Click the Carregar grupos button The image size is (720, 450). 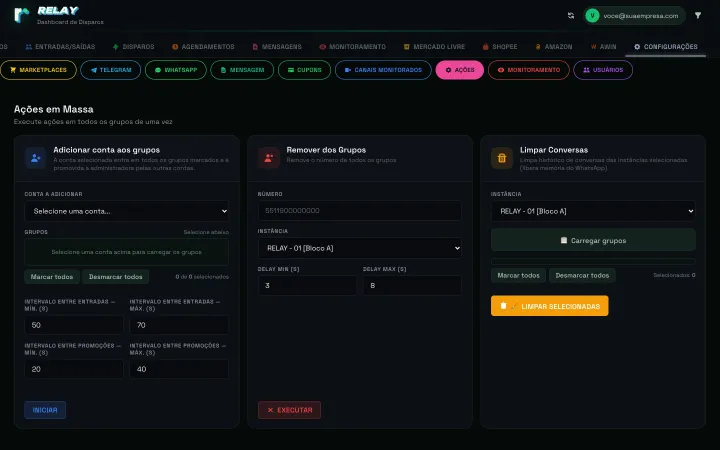(593, 240)
